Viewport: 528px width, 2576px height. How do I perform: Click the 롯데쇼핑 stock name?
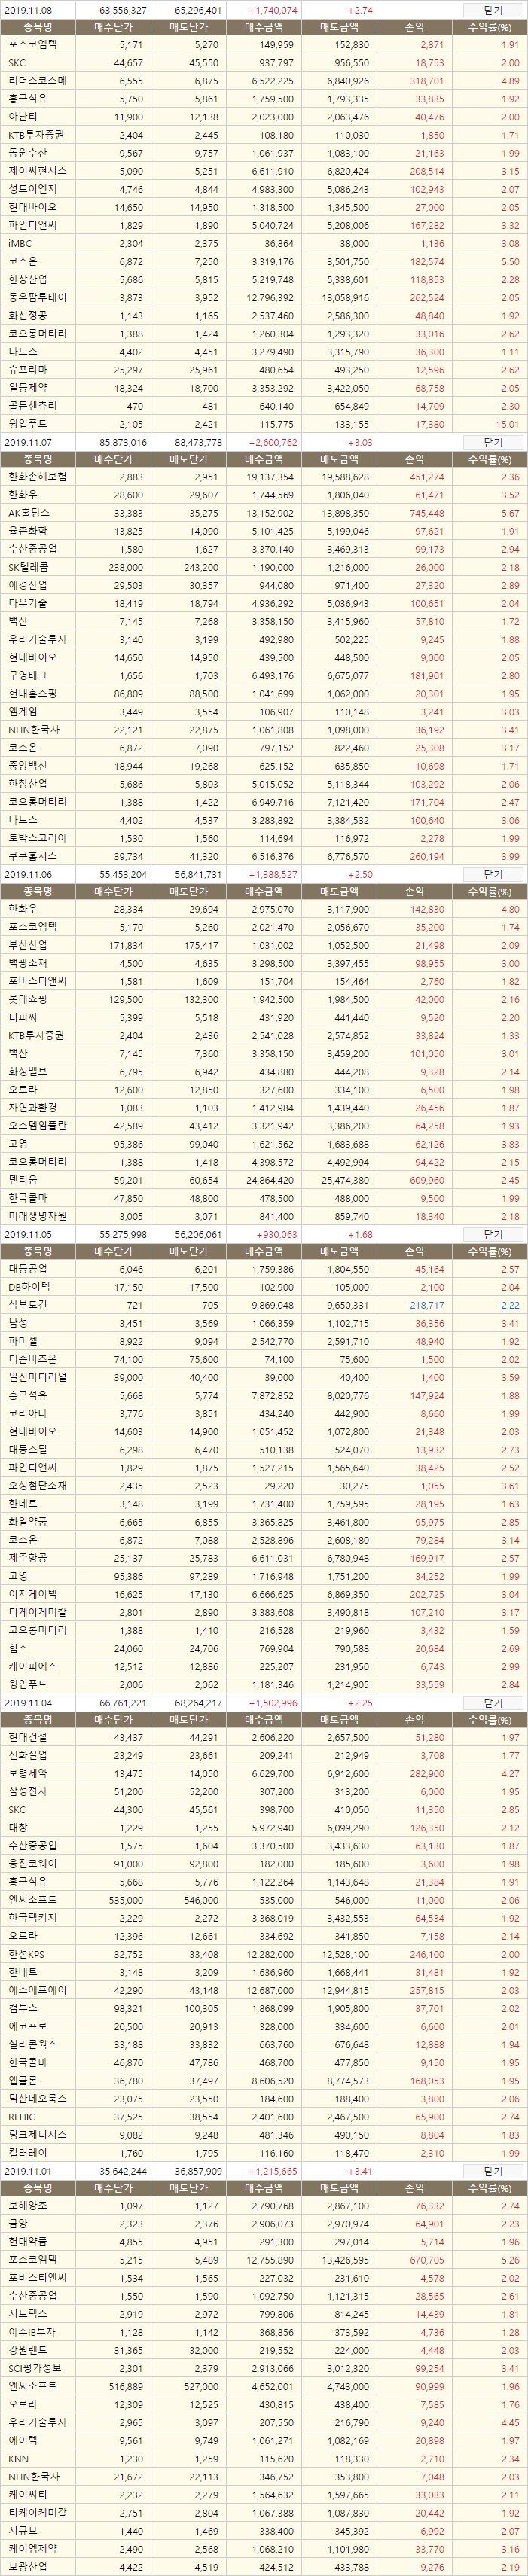point(28,999)
